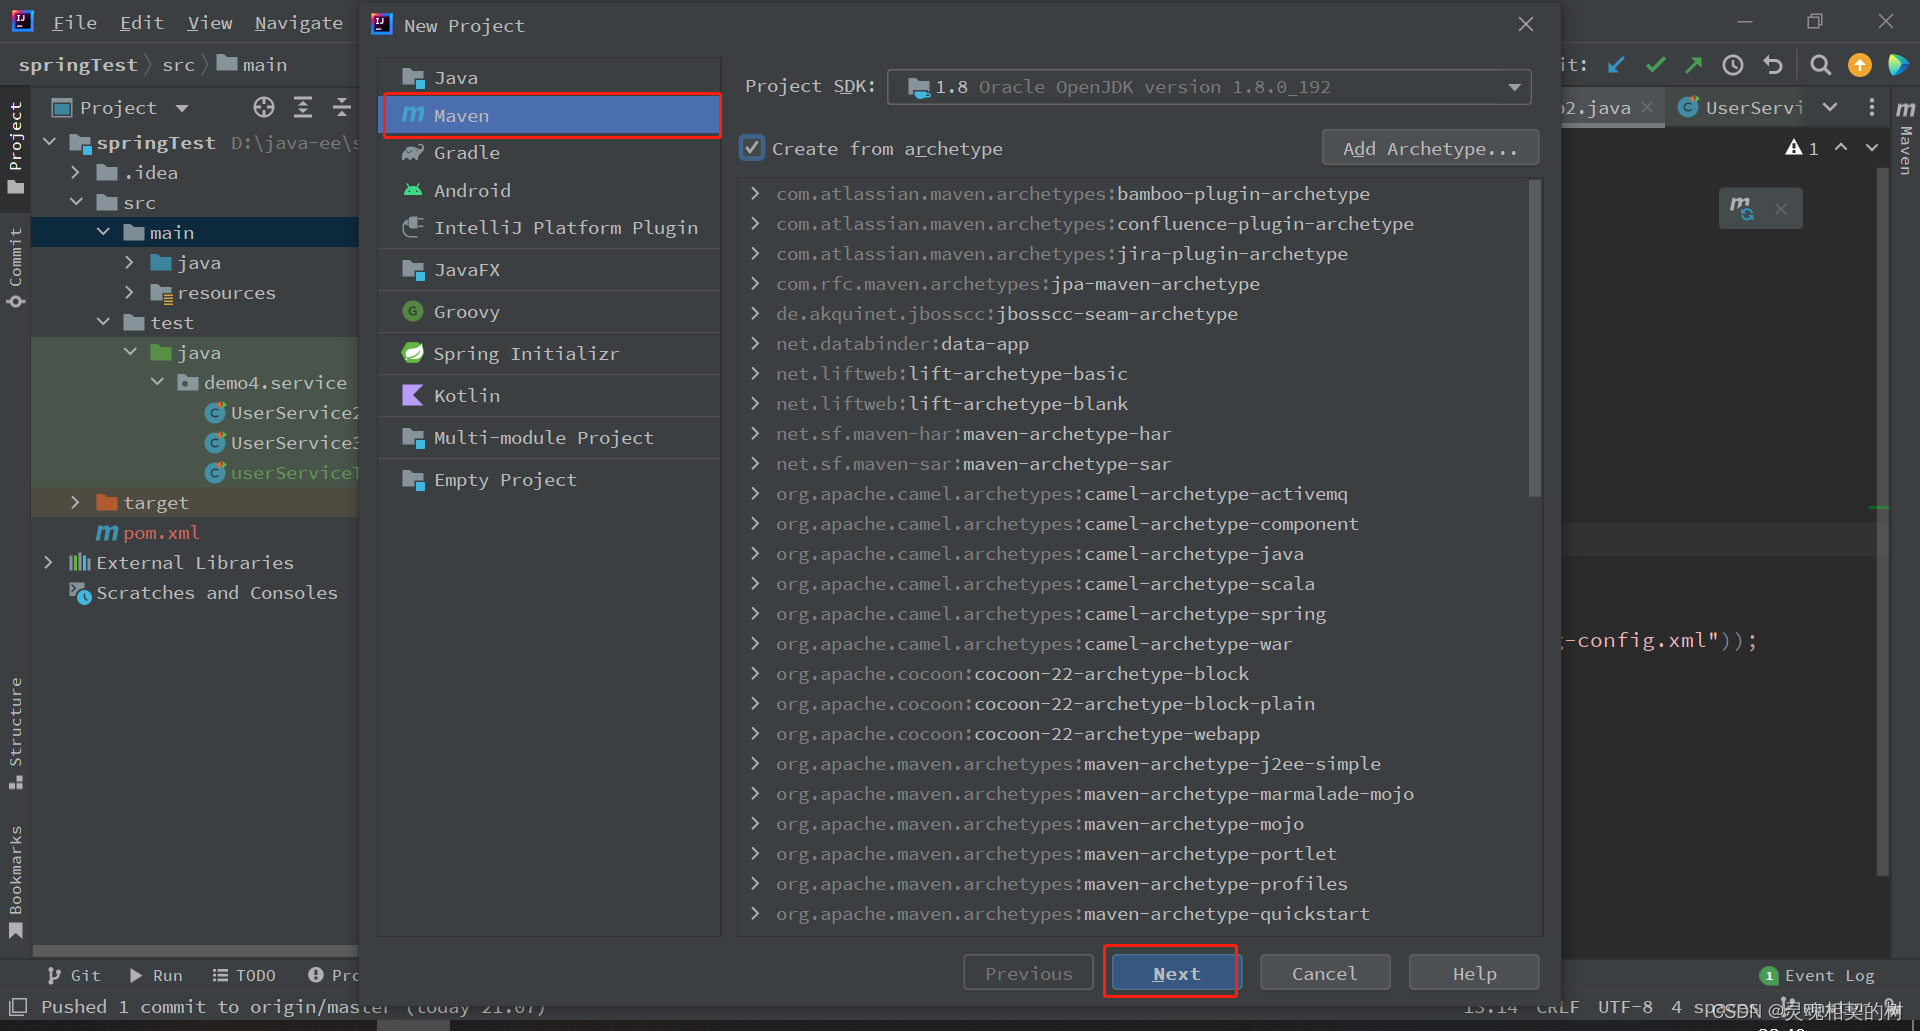Image resolution: width=1920 pixels, height=1031 pixels.
Task: Select maven-archetype-portlet row
Action: click(x=1134, y=853)
